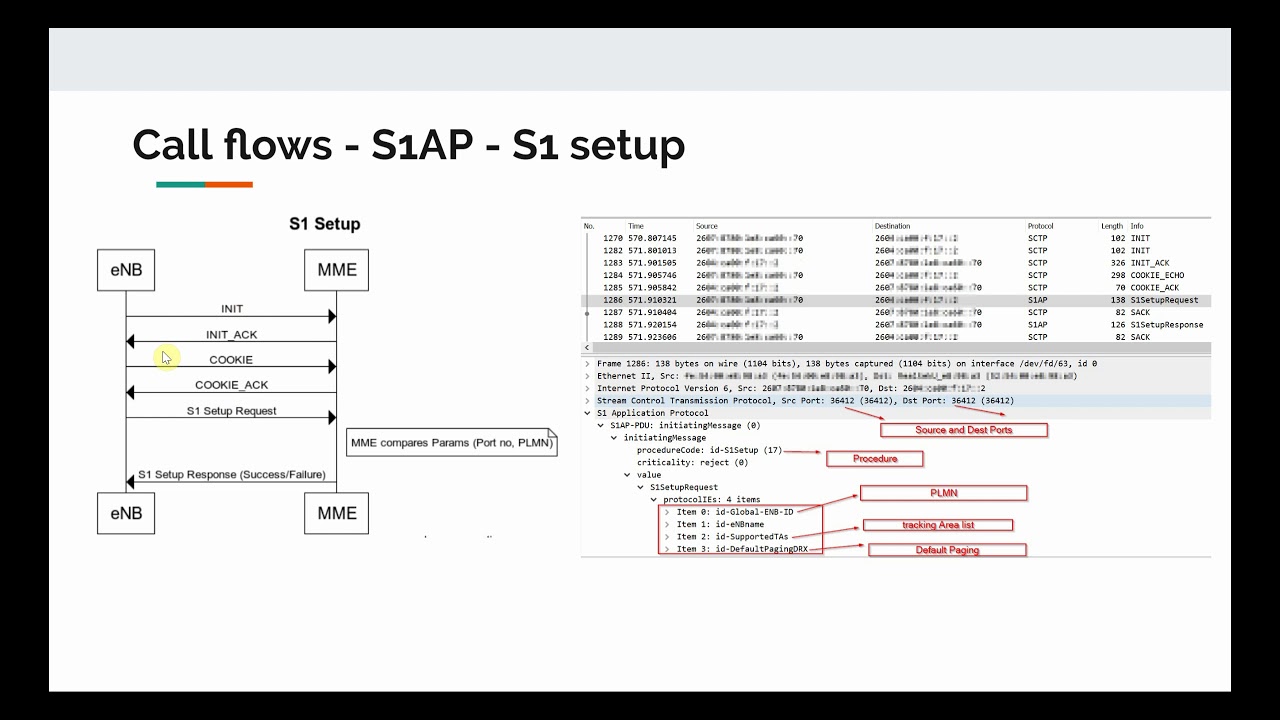The height and width of the screenshot is (720, 1280).
Task: Click the bottom MME box in diagram
Action: click(336, 512)
